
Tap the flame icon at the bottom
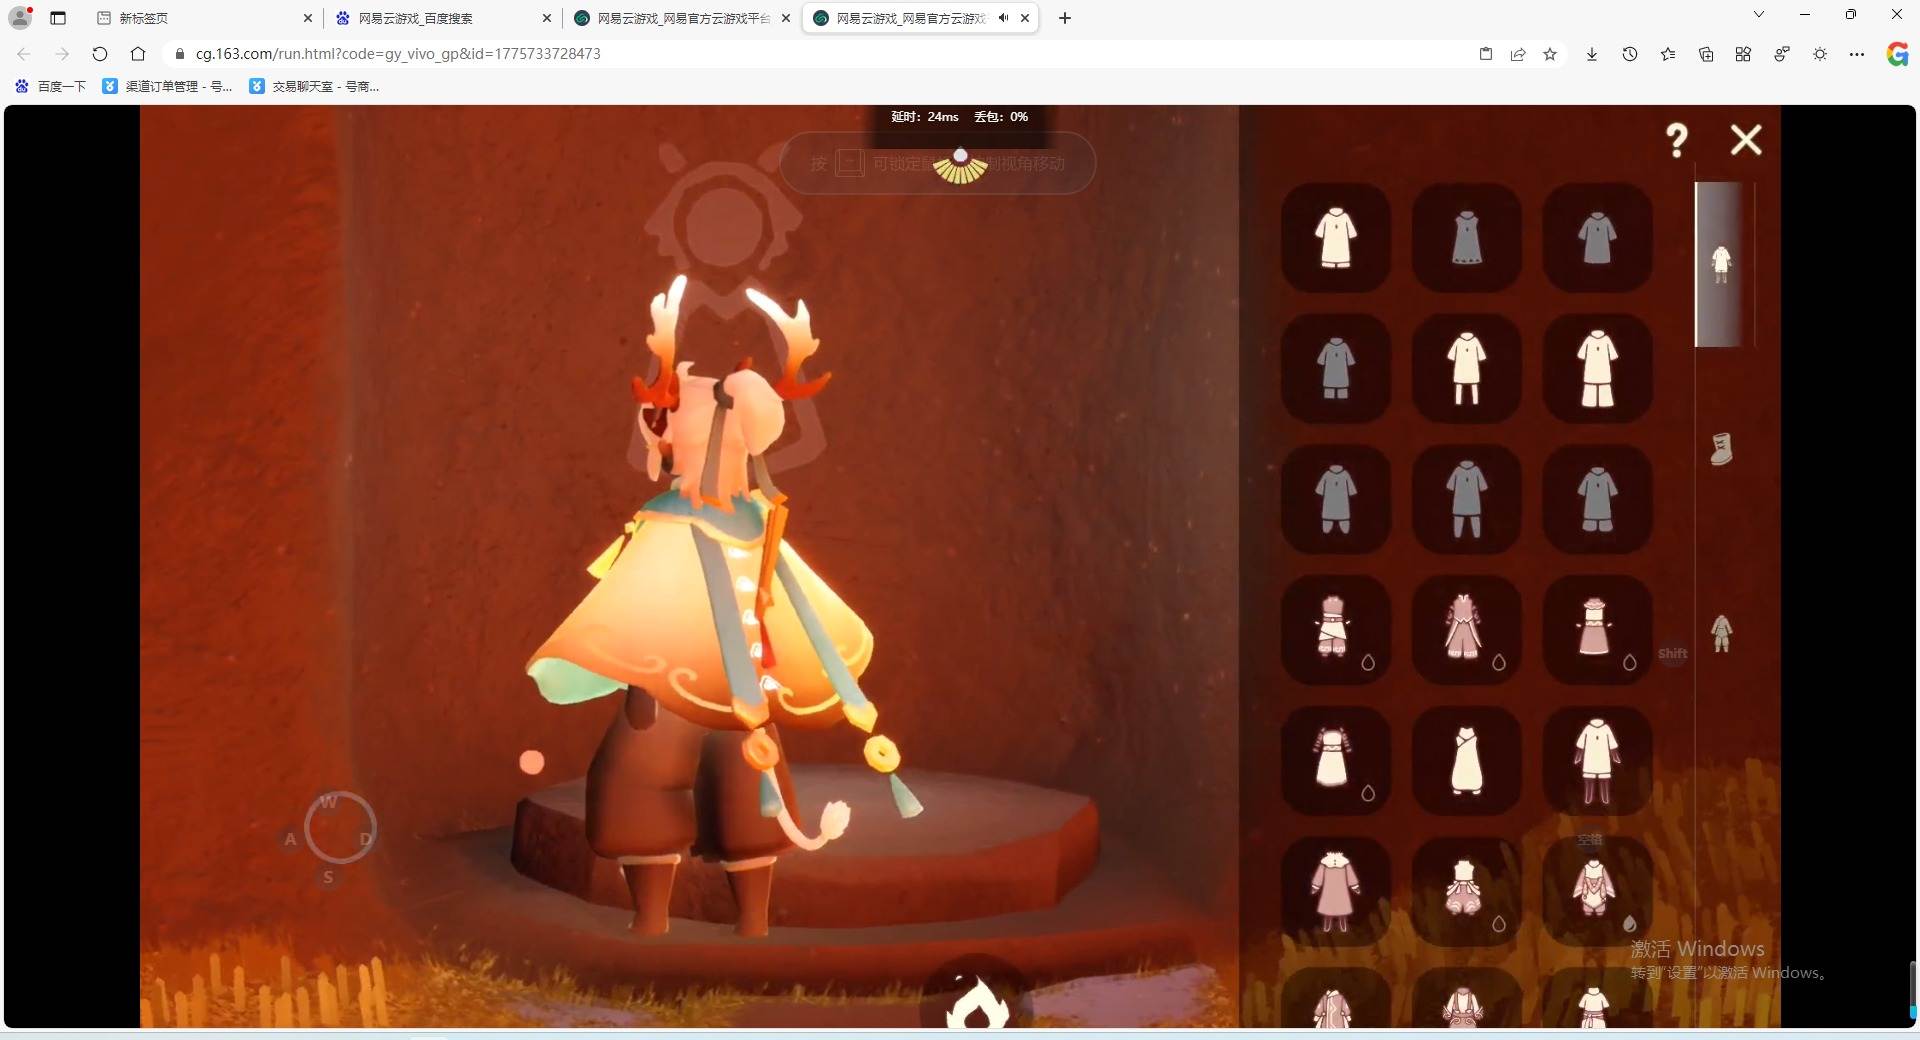(x=977, y=1002)
